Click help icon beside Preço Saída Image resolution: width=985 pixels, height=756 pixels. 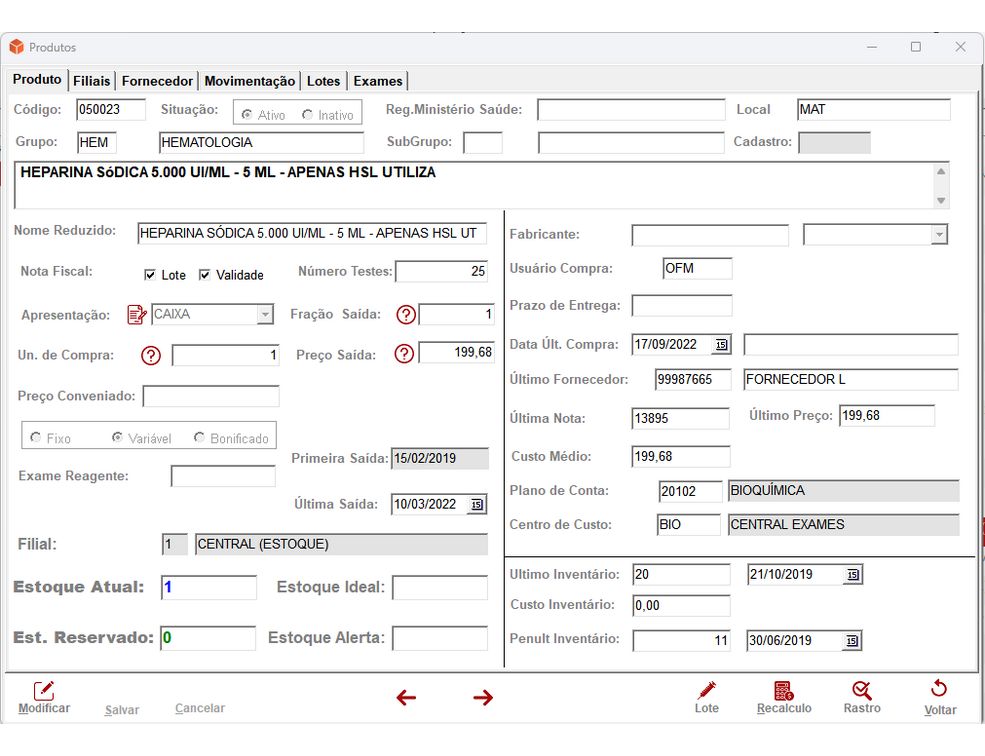coord(405,354)
